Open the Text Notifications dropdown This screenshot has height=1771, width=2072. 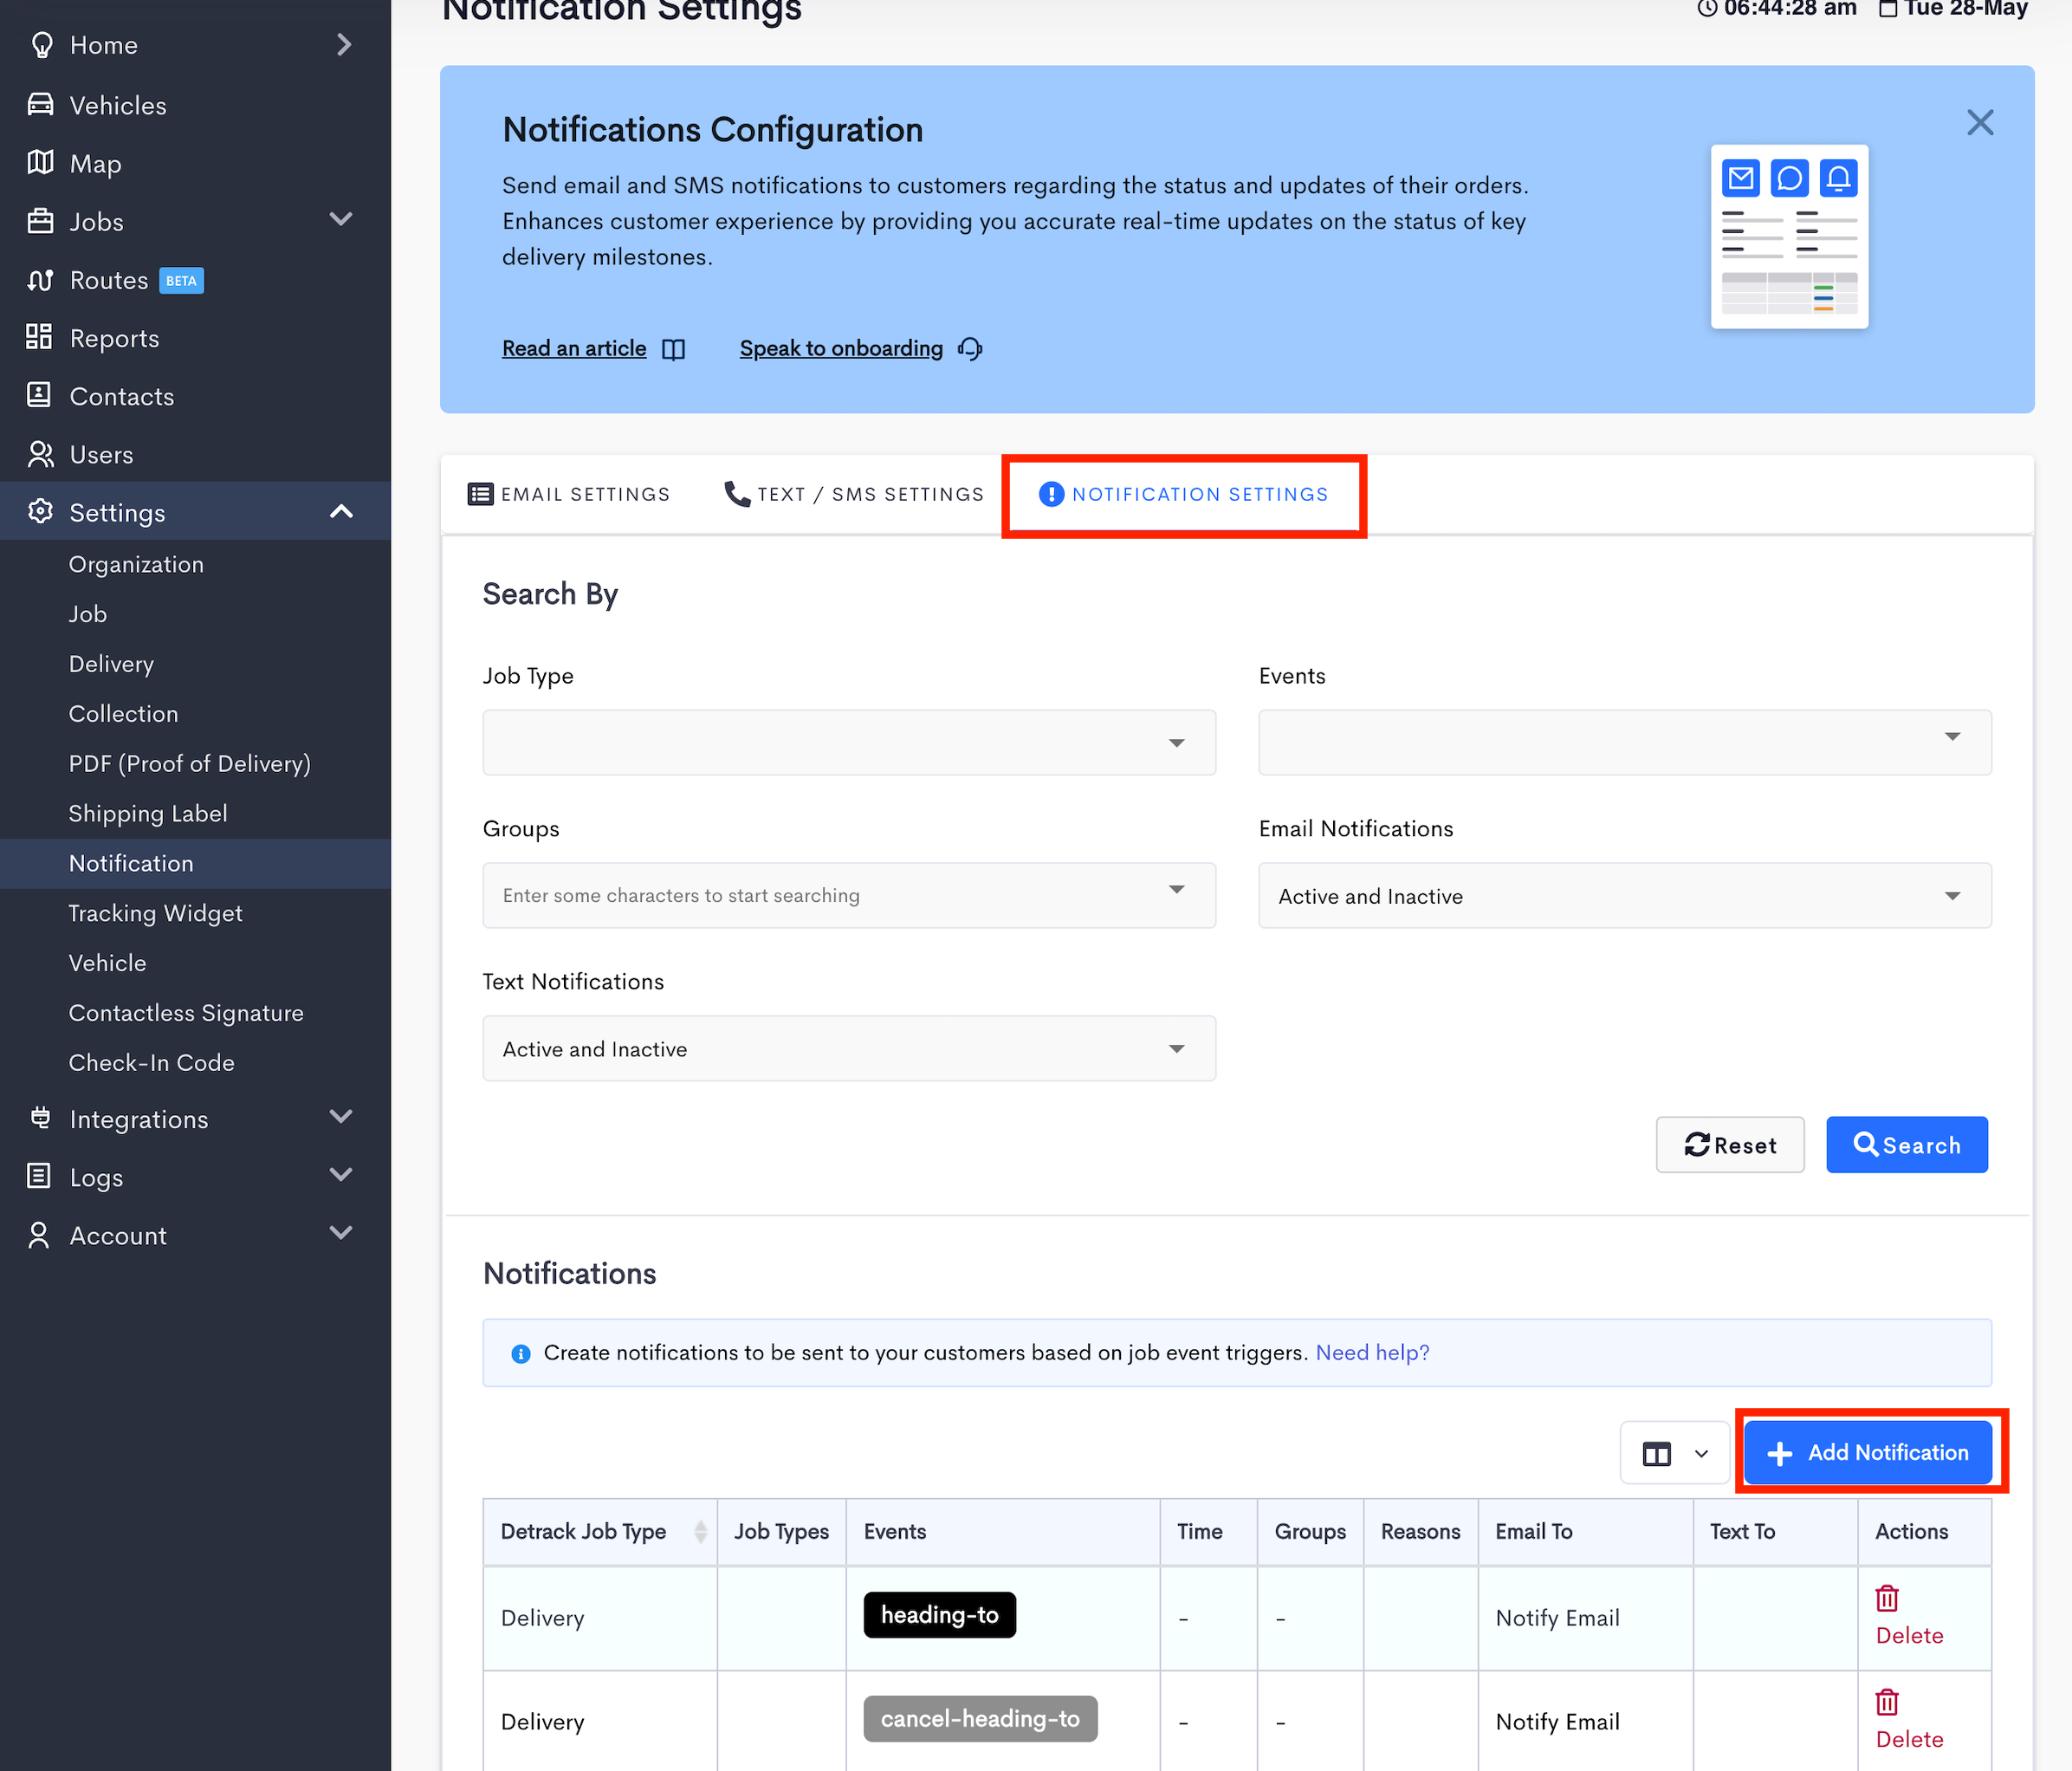point(848,1049)
